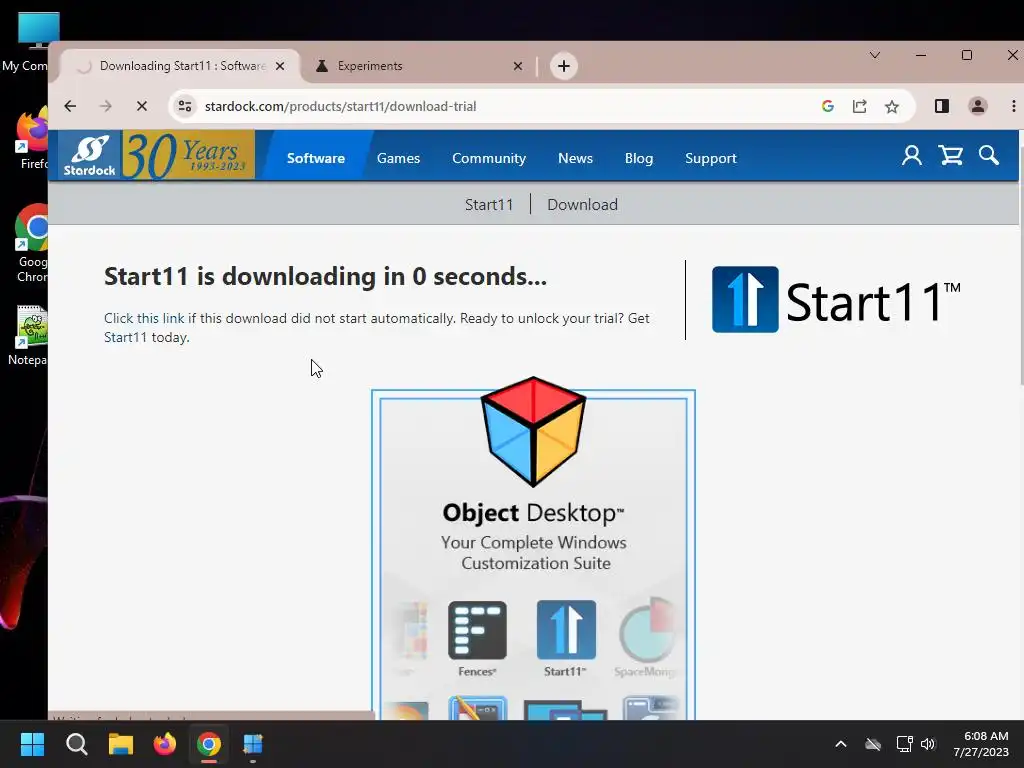Open the News menu item

[575, 158]
